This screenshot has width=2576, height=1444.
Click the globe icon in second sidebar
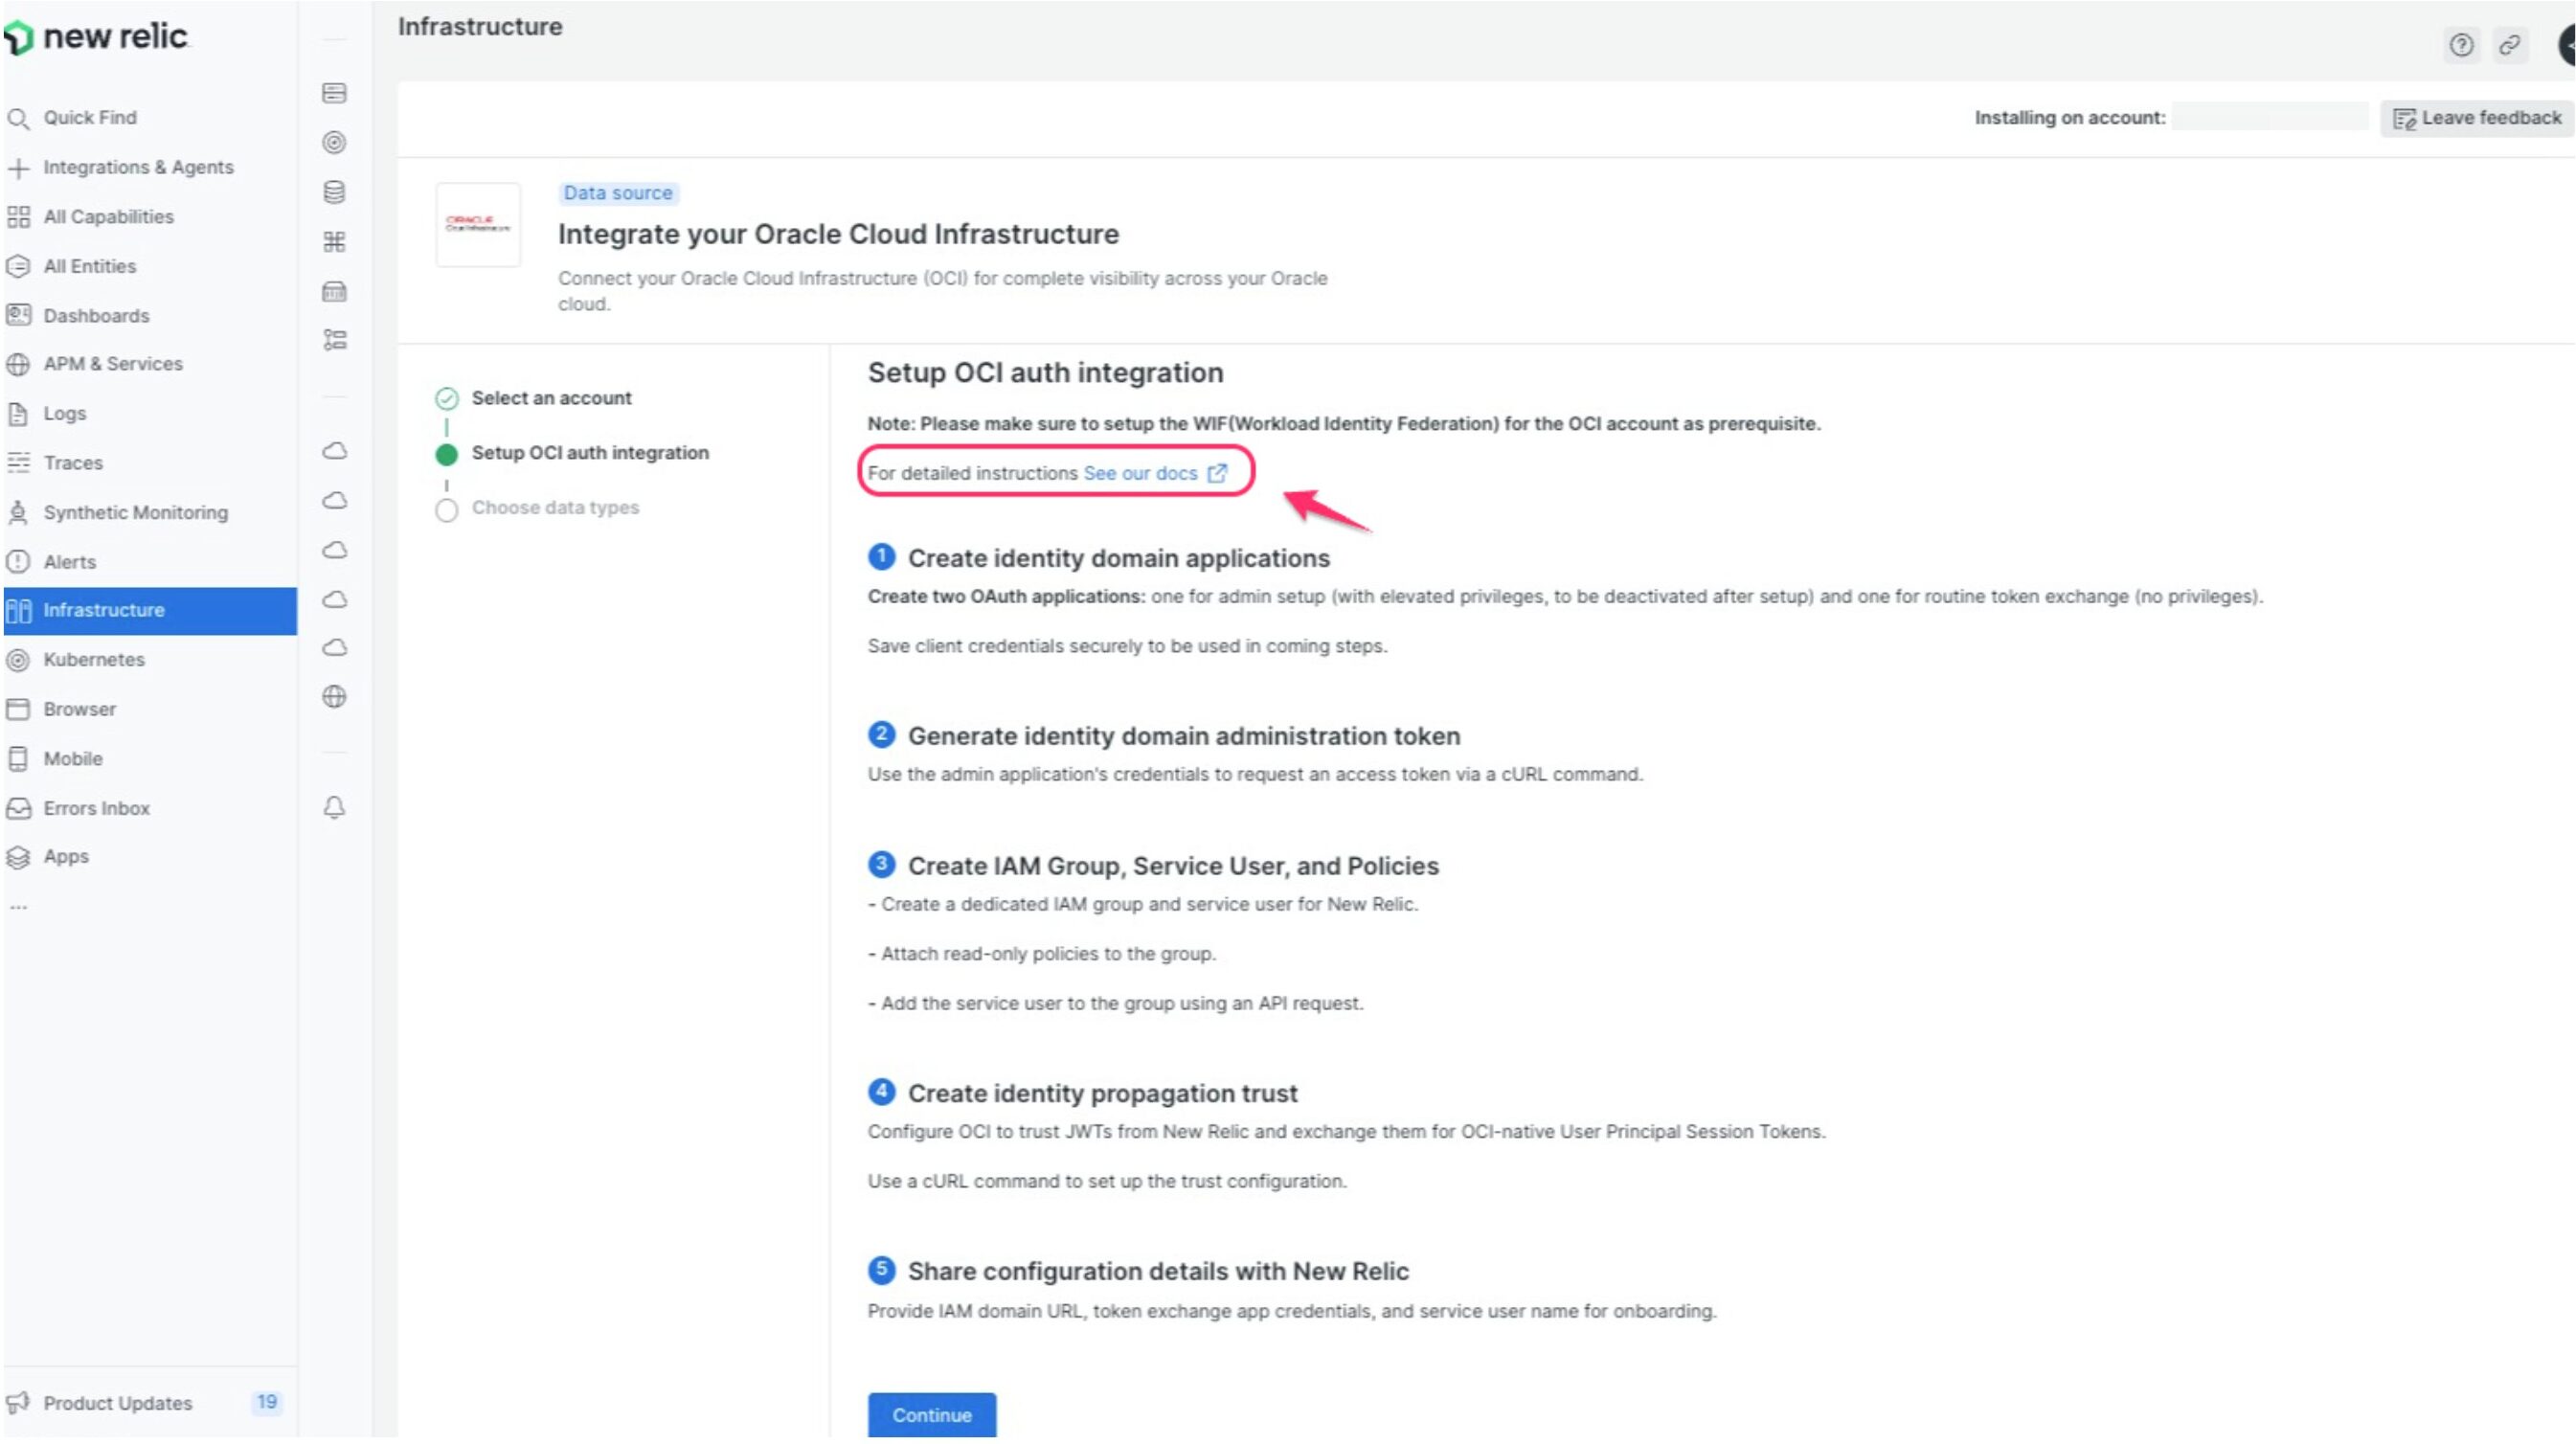(x=334, y=697)
